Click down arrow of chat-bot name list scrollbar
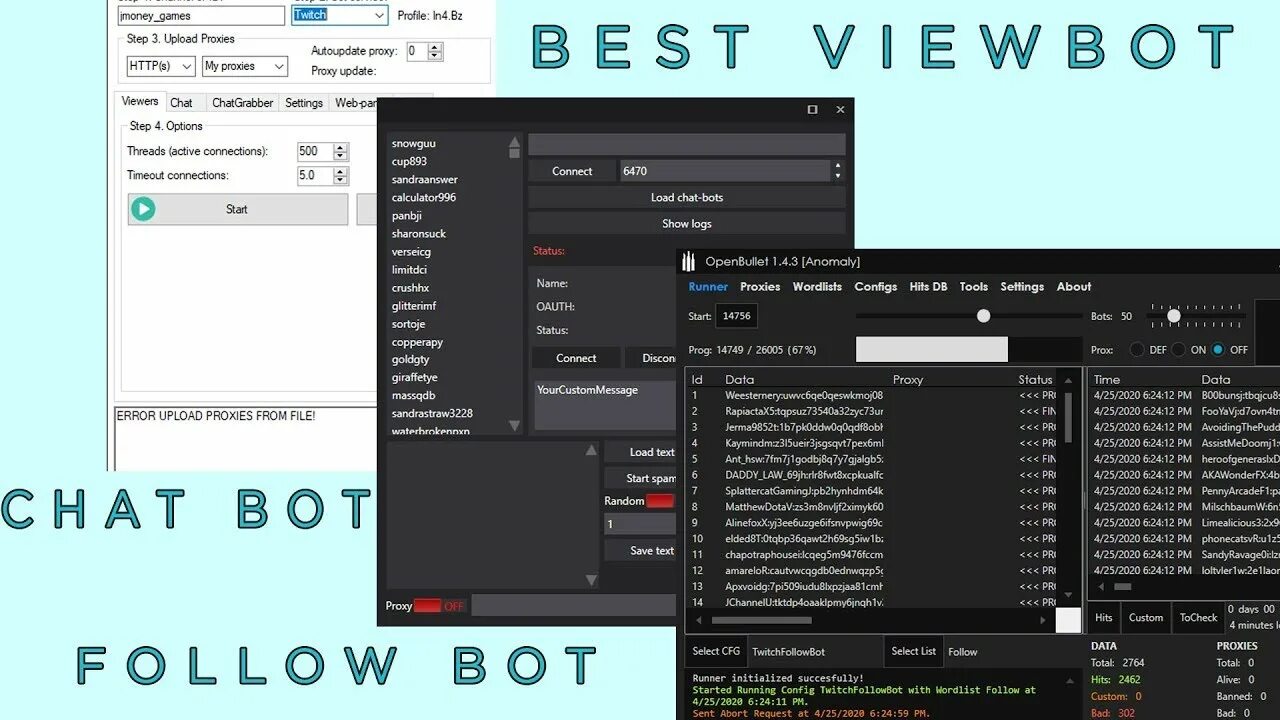Screen dimensions: 1280x720 tap(514, 426)
